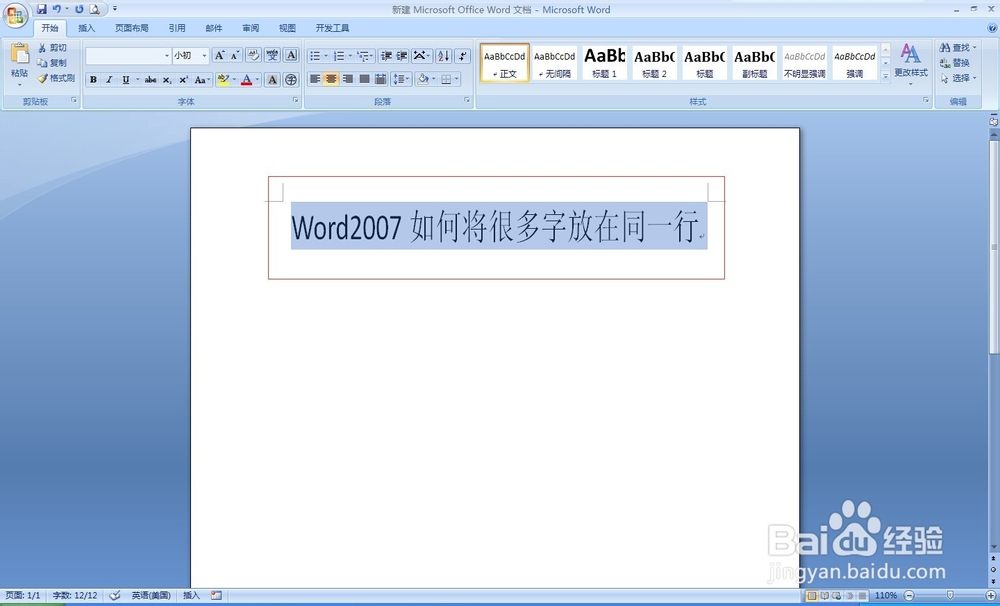
Task: Toggle superscript formatting
Action: [x=184, y=80]
